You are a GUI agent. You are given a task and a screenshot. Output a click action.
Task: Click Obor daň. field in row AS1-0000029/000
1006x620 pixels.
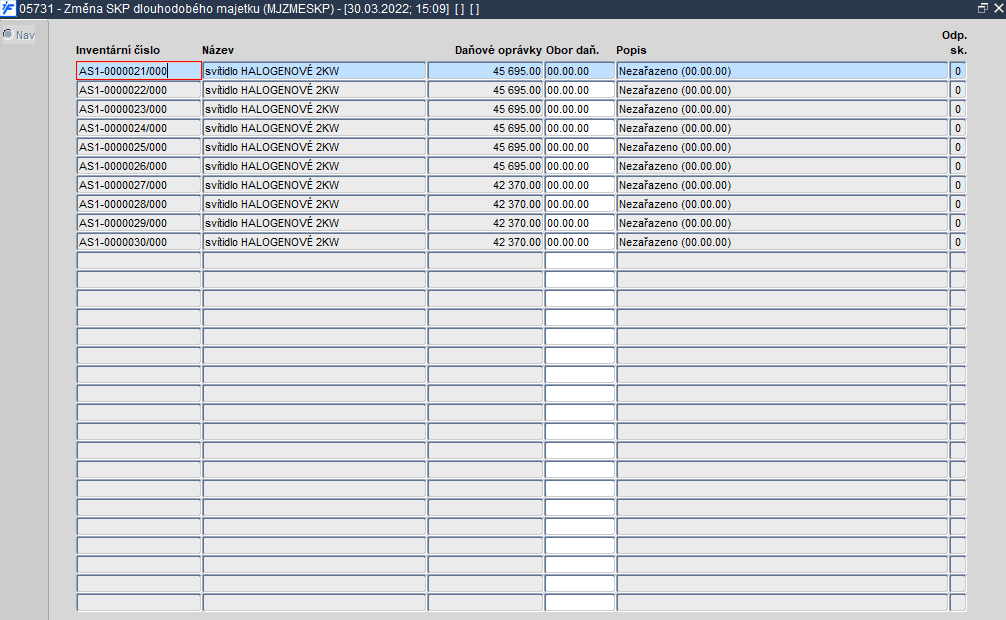pos(579,223)
